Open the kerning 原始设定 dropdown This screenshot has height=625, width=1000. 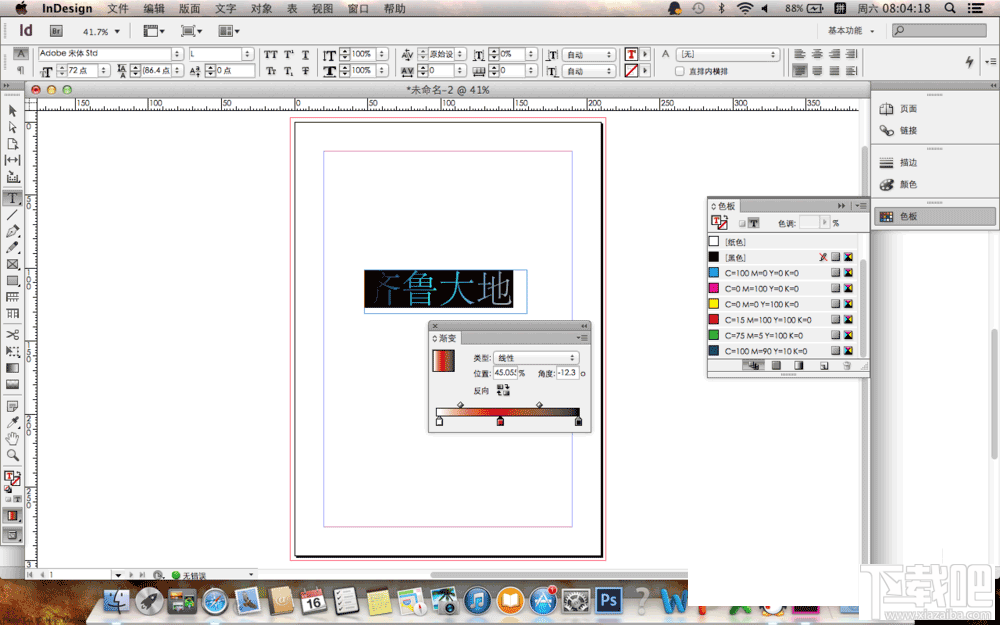[460, 55]
